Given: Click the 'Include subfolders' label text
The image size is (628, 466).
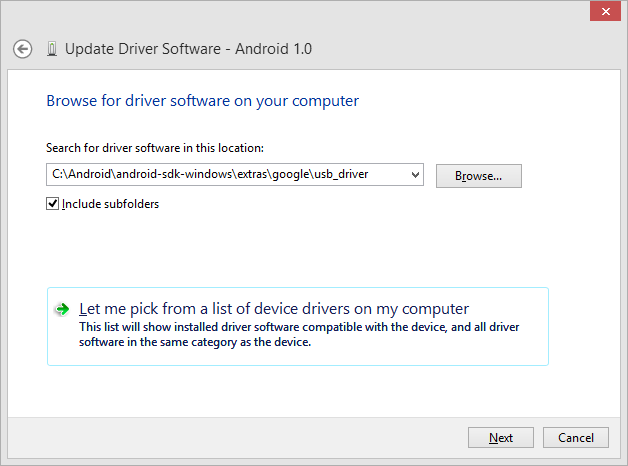Looking at the screenshot, I should [x=110, y=204].
